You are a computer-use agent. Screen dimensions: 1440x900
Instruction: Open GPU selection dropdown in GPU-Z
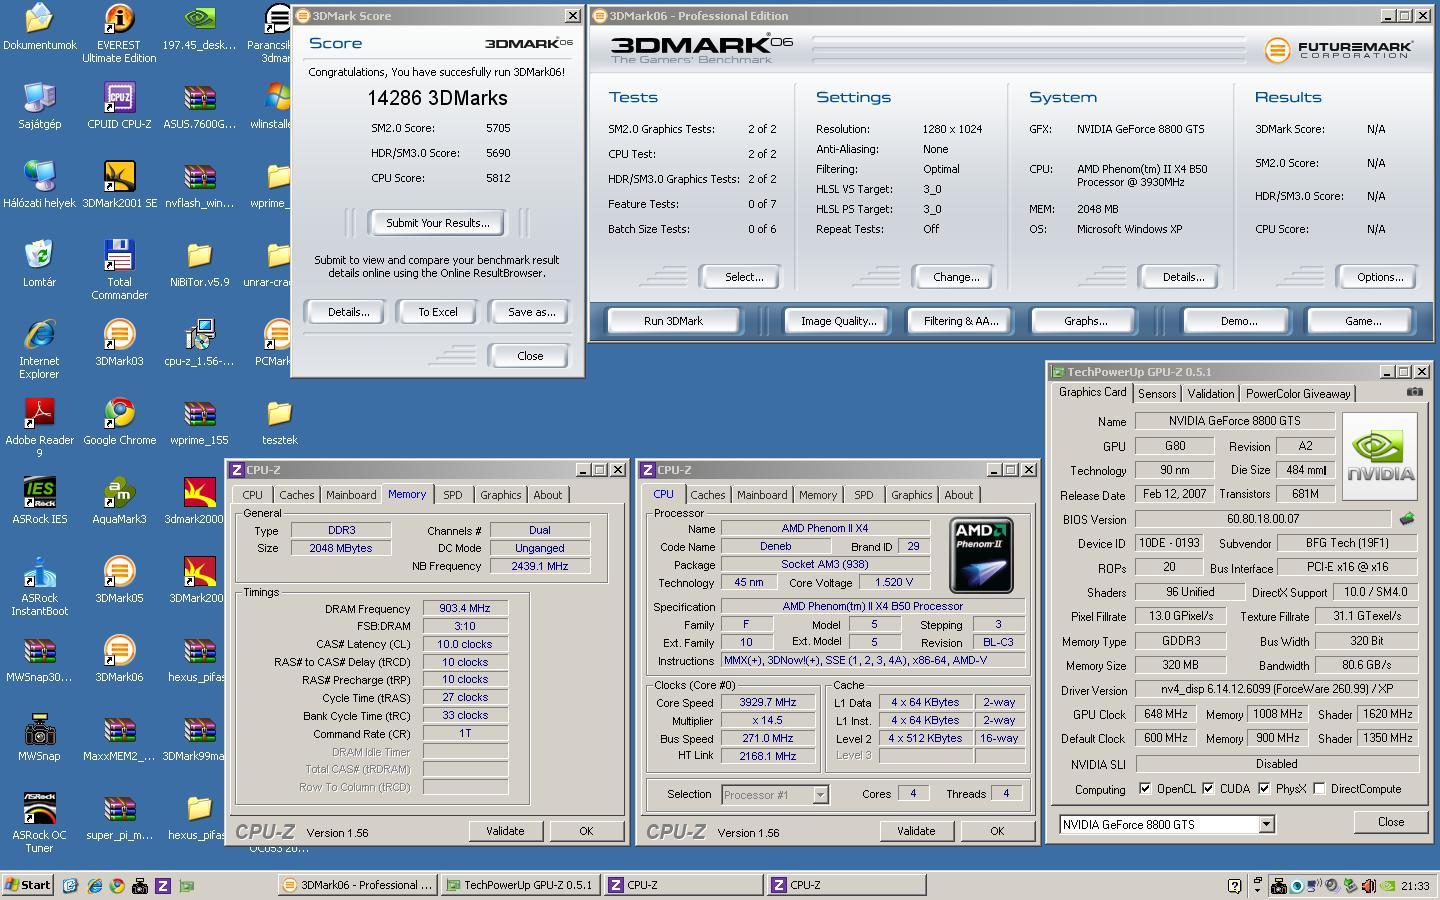[1266, 825]
